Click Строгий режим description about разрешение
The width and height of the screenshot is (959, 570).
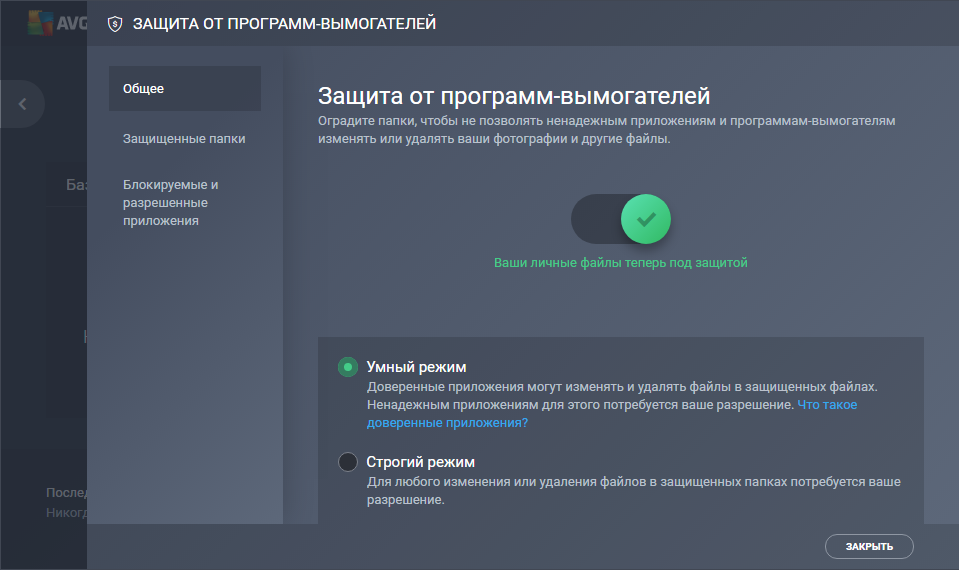(x=634, y=490)
